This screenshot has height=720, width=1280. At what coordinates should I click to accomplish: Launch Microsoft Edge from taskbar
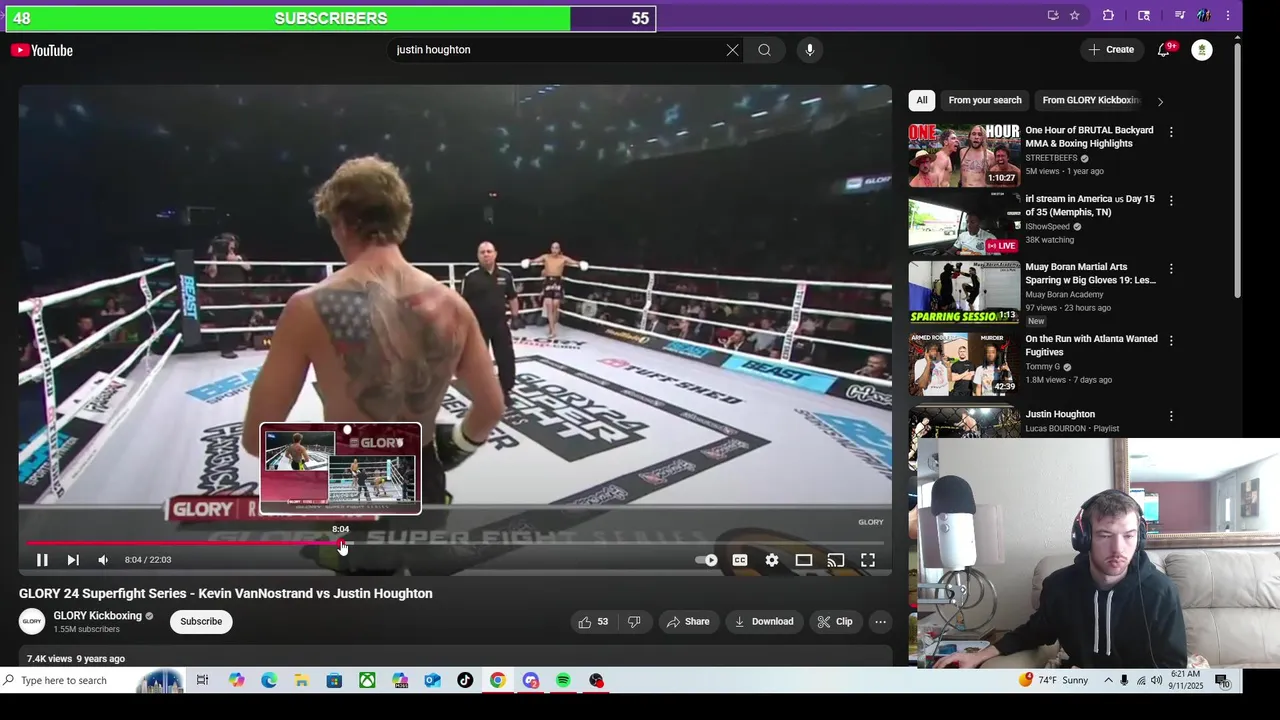tap(269, 681)
